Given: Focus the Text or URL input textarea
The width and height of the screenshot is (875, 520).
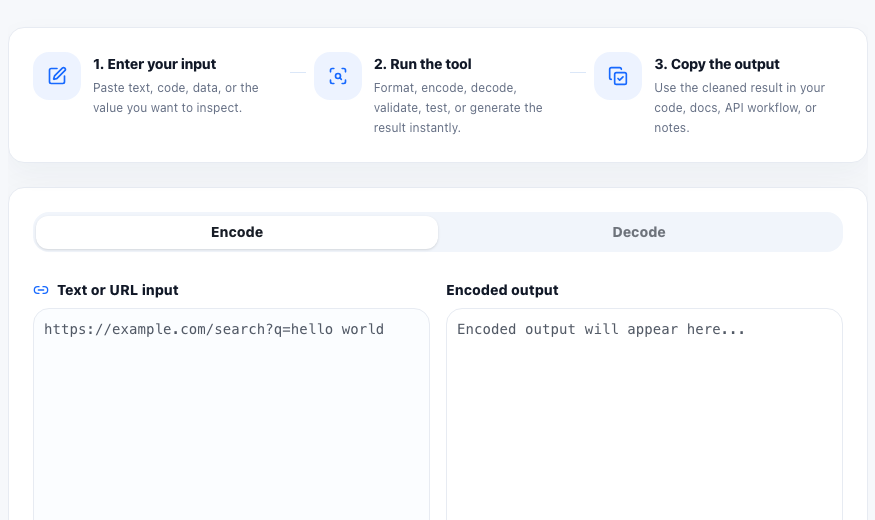Looking at the screenshot, I should tap(232, 415).
